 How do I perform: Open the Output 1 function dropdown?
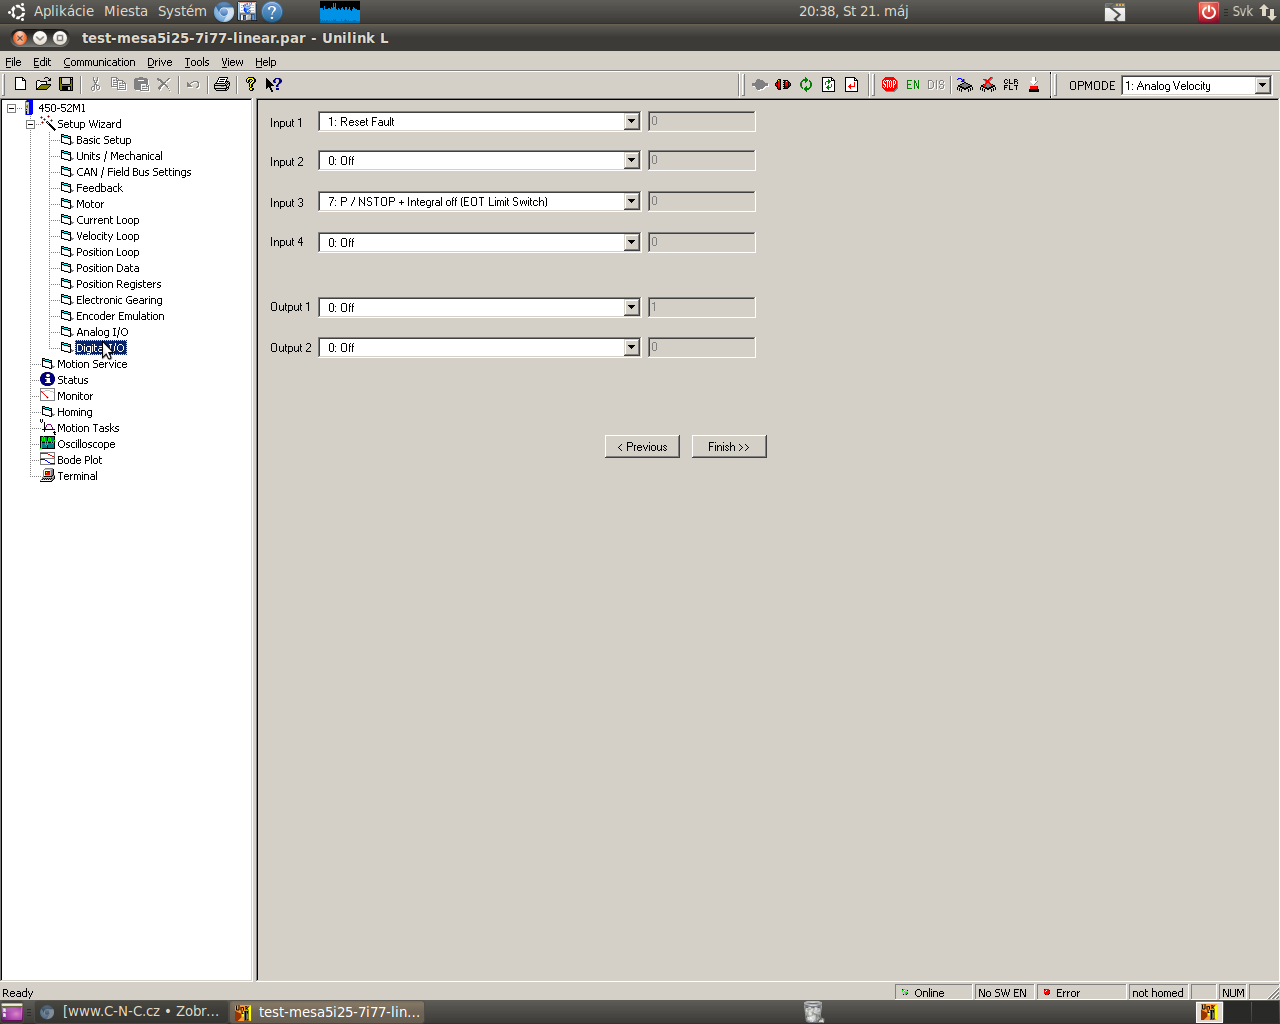[x=631, y=308]
